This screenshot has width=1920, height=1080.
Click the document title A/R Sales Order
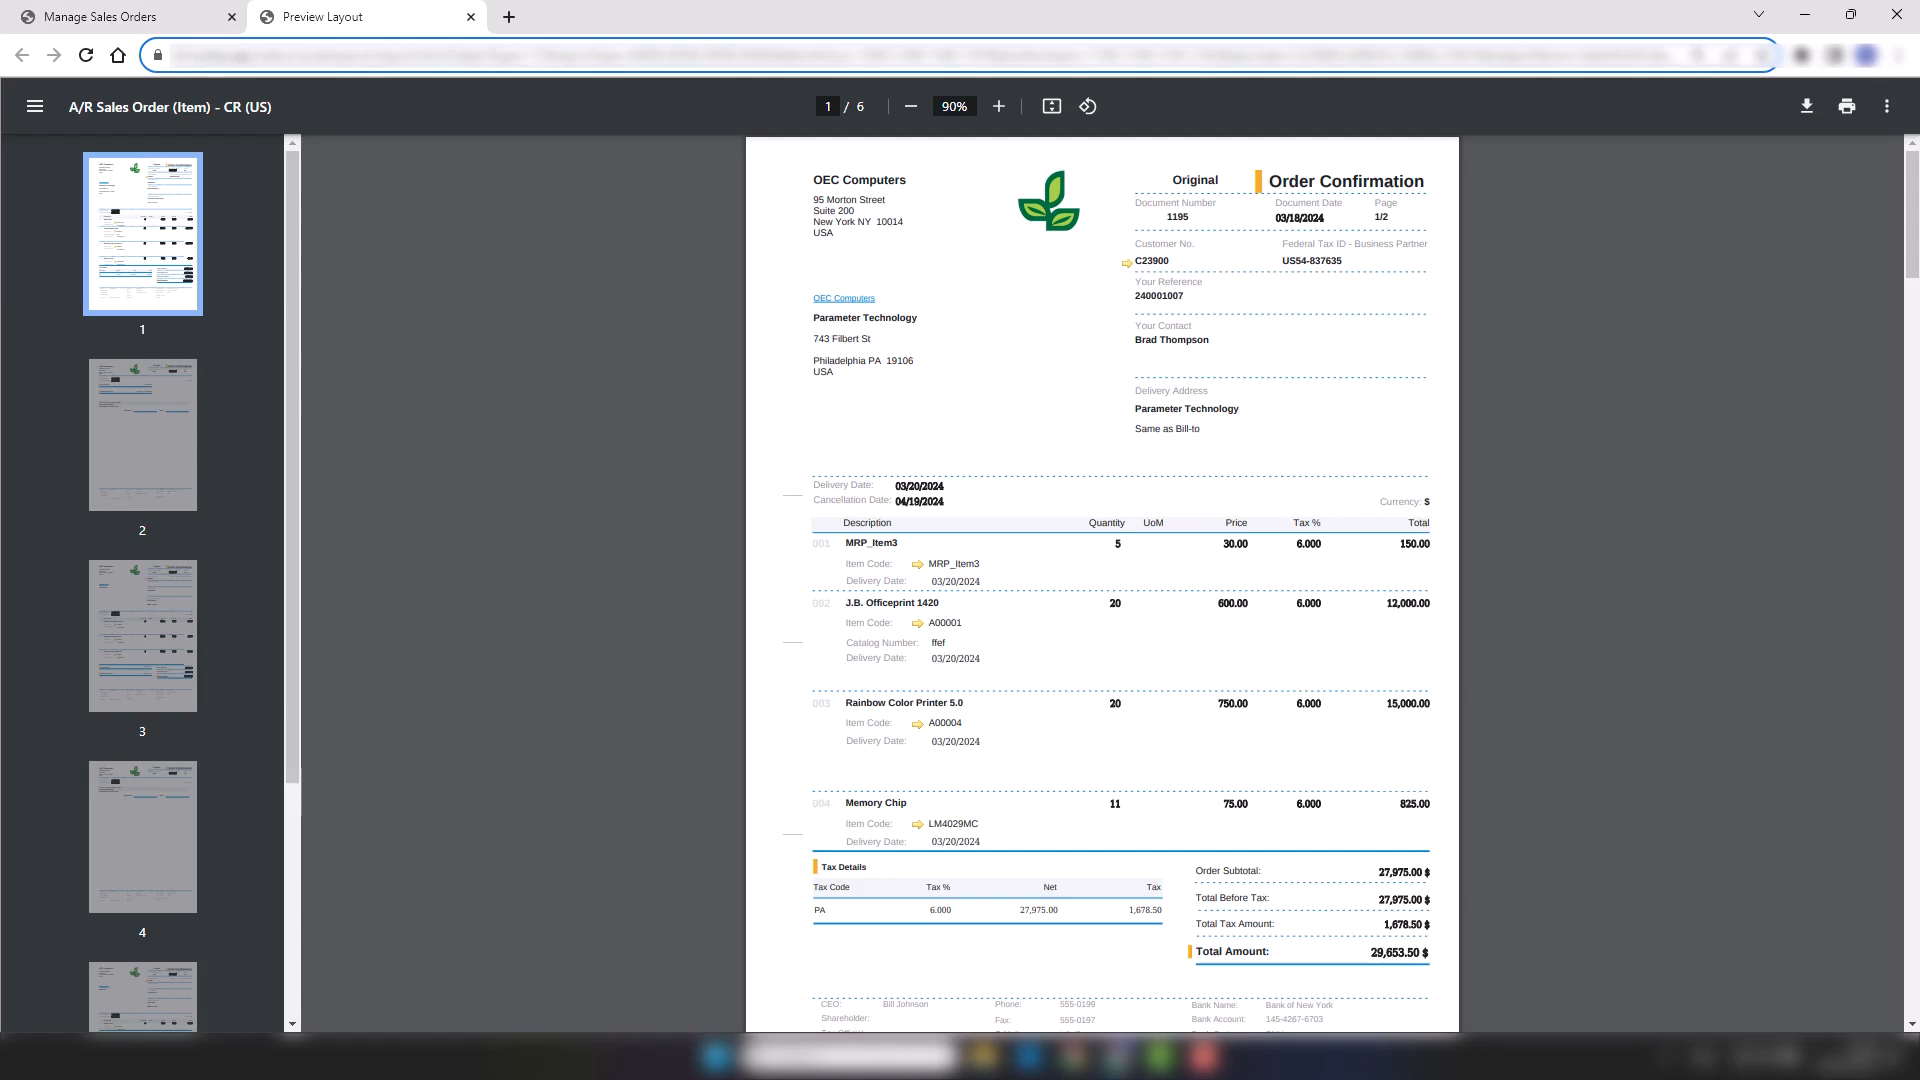click(170, 107)
